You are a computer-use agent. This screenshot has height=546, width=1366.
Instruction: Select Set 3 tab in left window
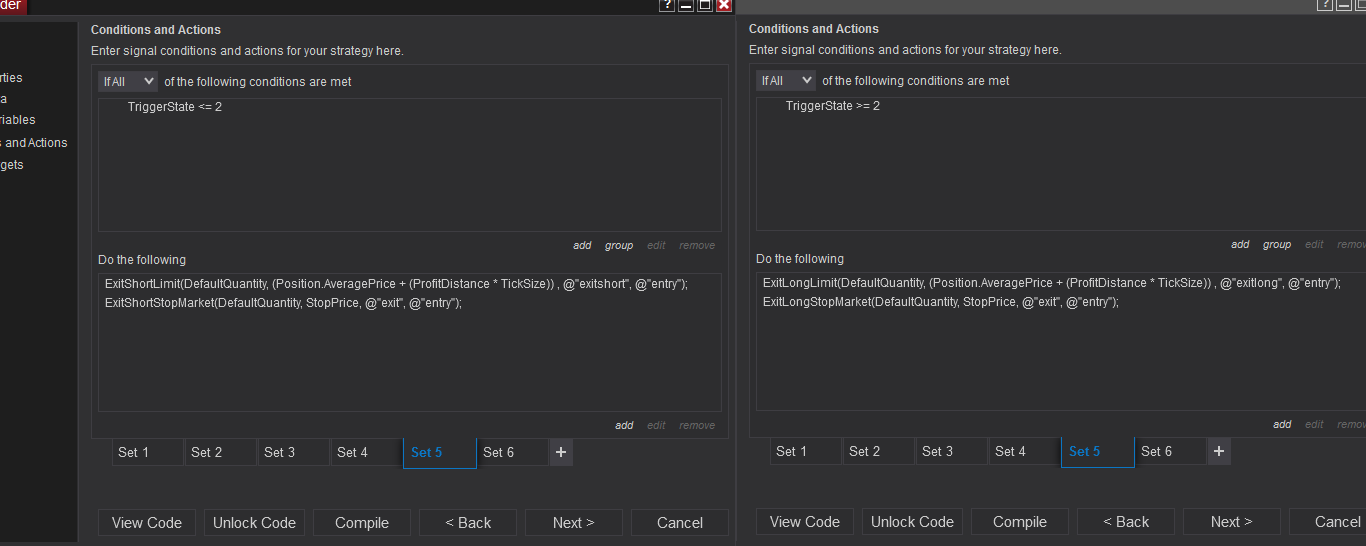[x=293, y=452]
